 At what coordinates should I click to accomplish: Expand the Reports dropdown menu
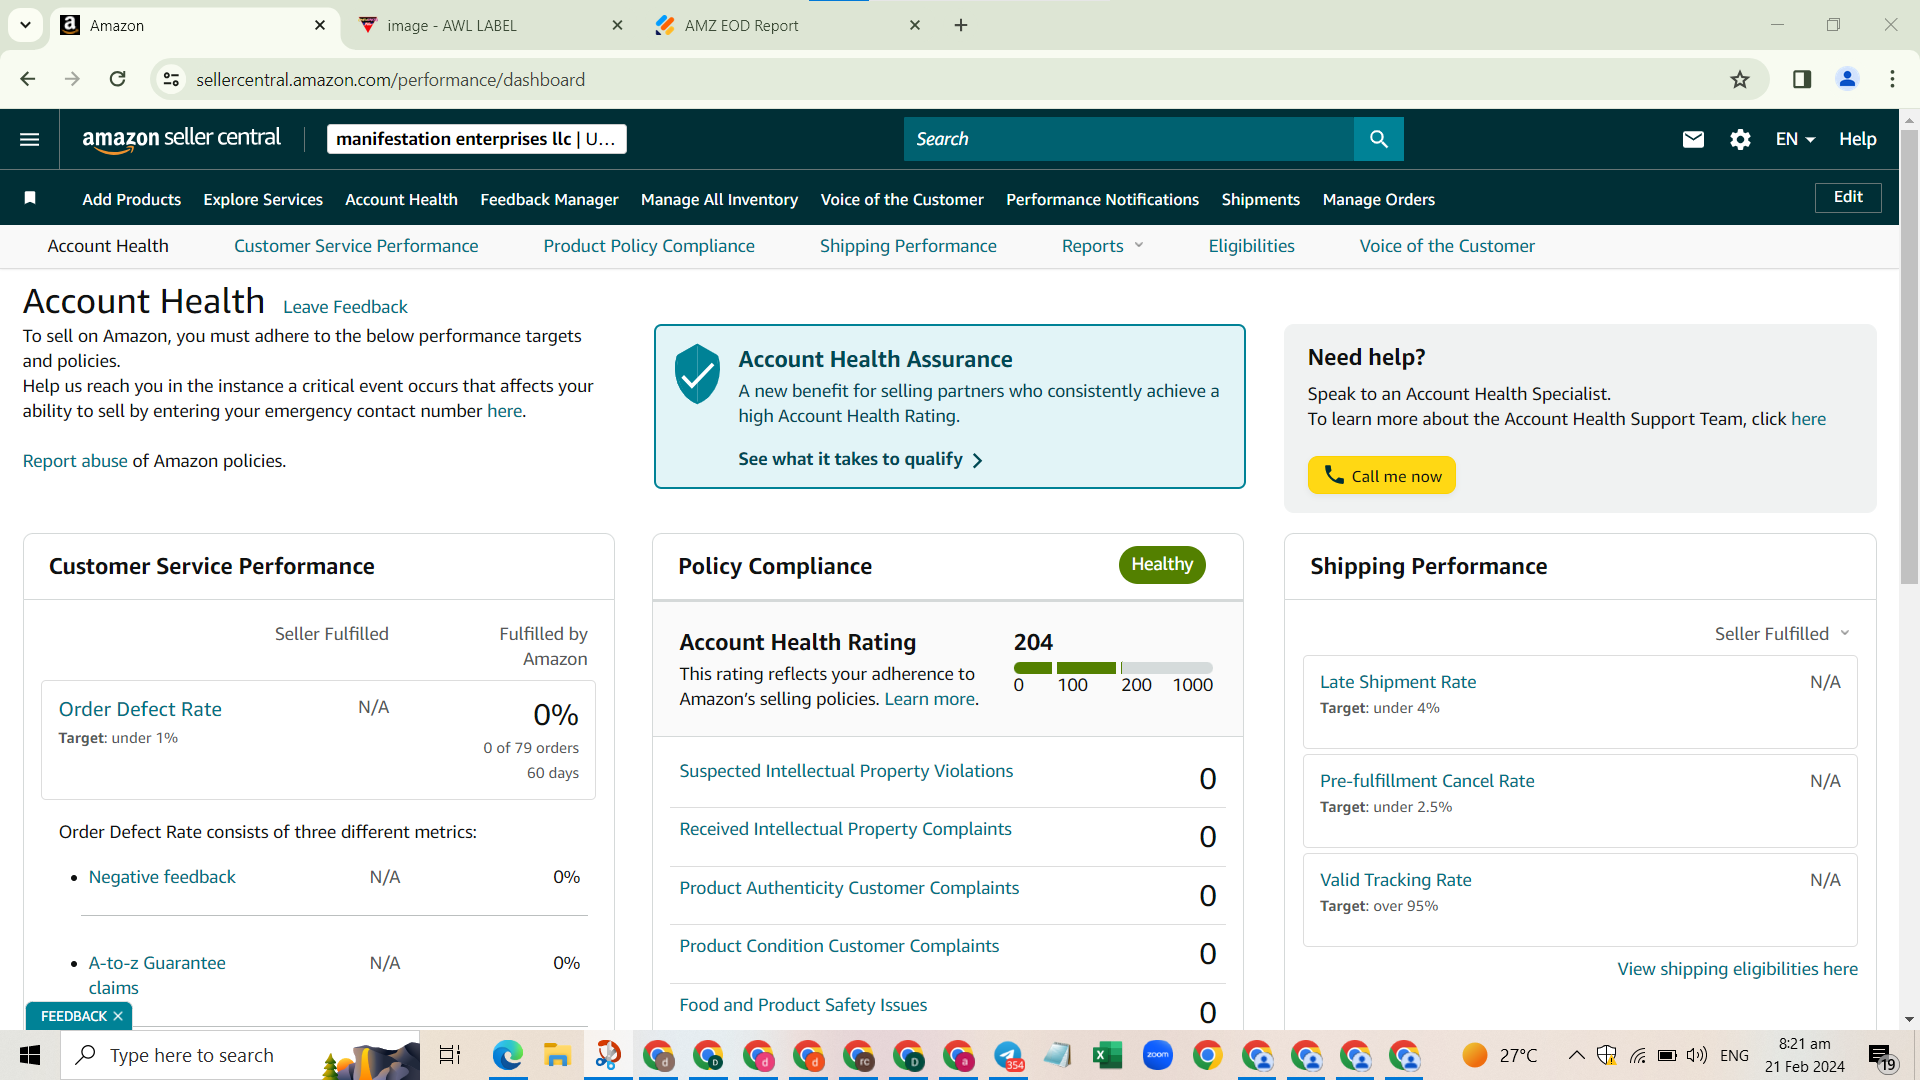(x=1102, y=246)
